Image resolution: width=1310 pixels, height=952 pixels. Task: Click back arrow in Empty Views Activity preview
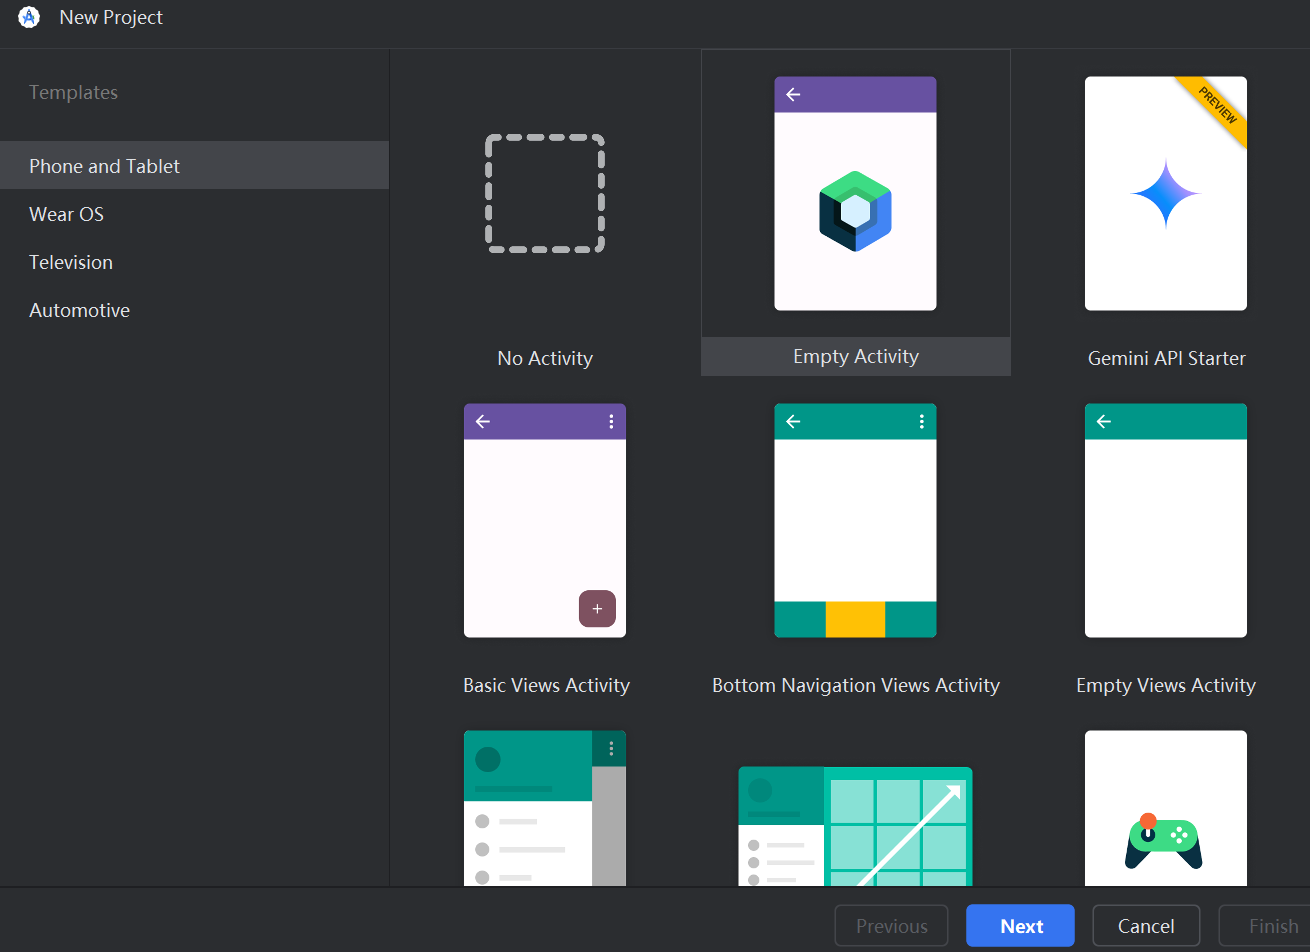1104,421
